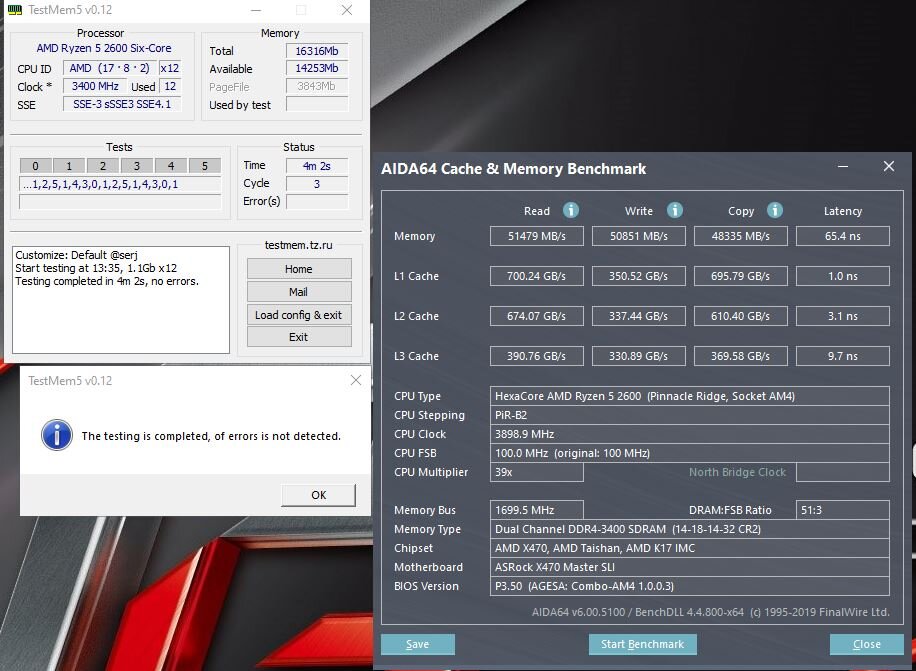Click the CPU FSB value 100.0 MHz
The image size is (916, 671).
coord(689,453)
